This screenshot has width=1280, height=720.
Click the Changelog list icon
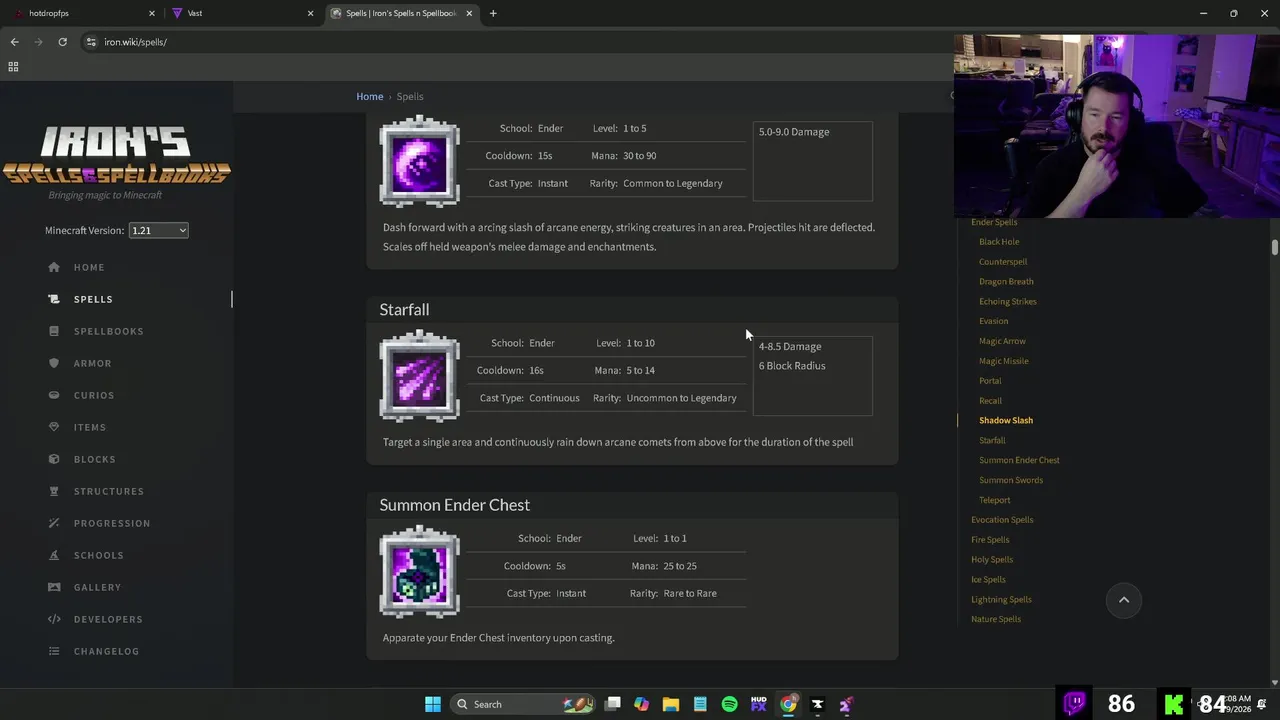(54, 651)
